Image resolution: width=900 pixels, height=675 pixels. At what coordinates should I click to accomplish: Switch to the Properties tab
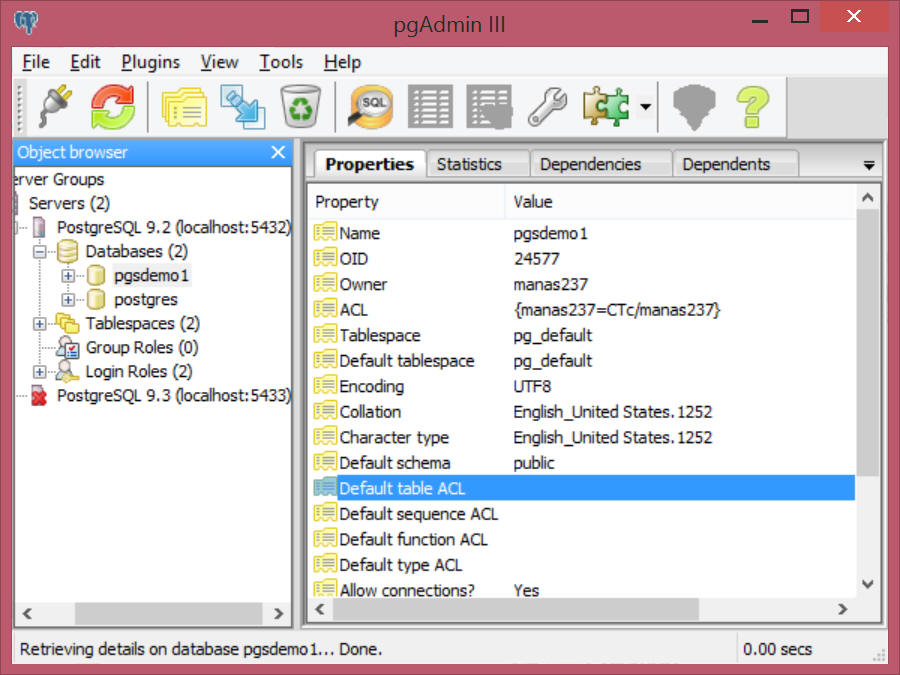tap(370, 164)
